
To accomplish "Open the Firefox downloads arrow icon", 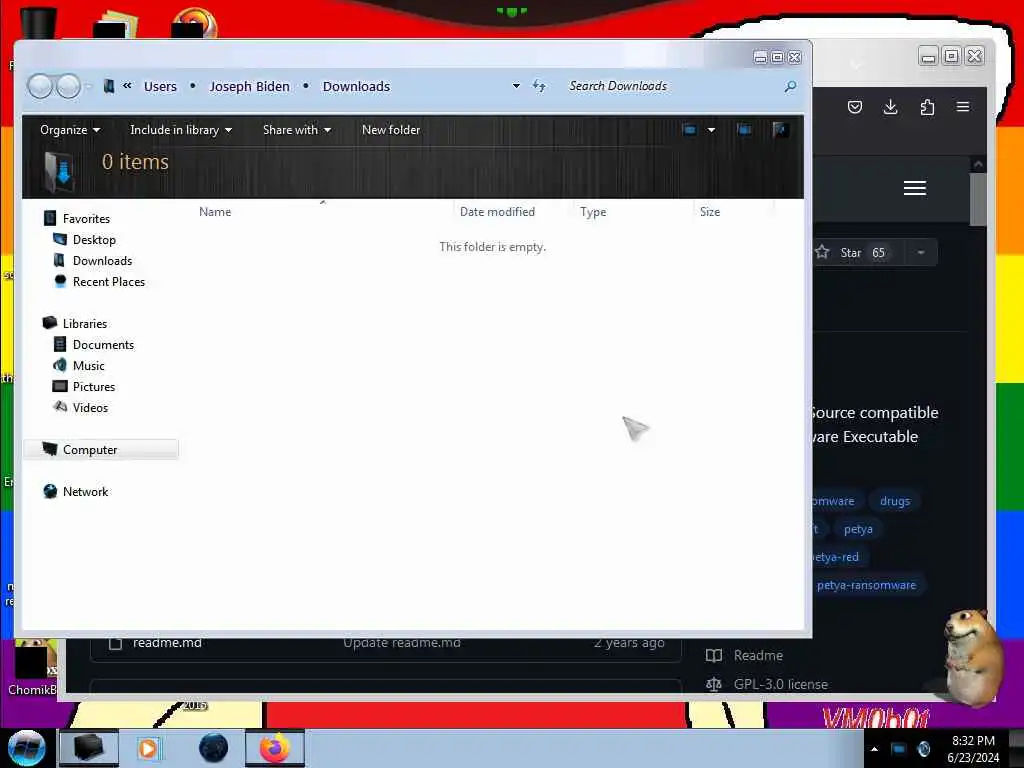I will pyautogui.click(x=890, y=107).
